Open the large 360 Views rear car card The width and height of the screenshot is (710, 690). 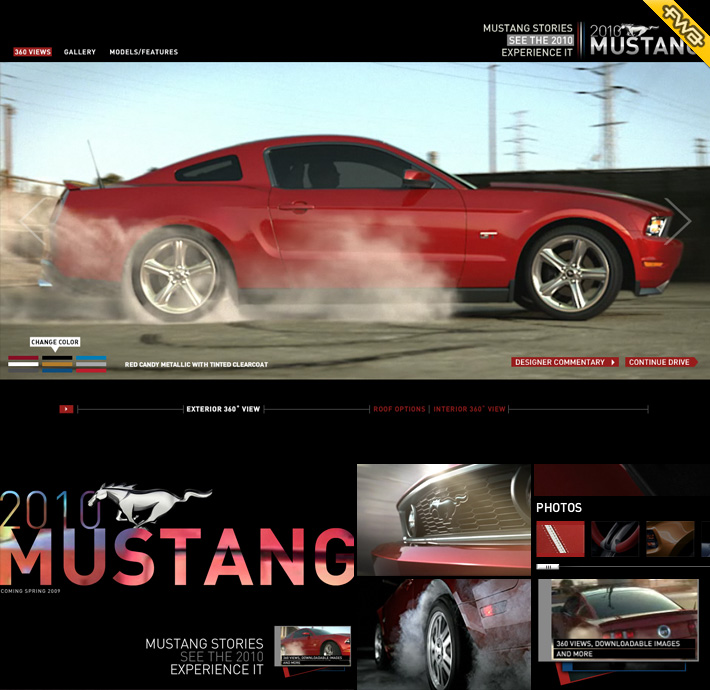point(619,620)
